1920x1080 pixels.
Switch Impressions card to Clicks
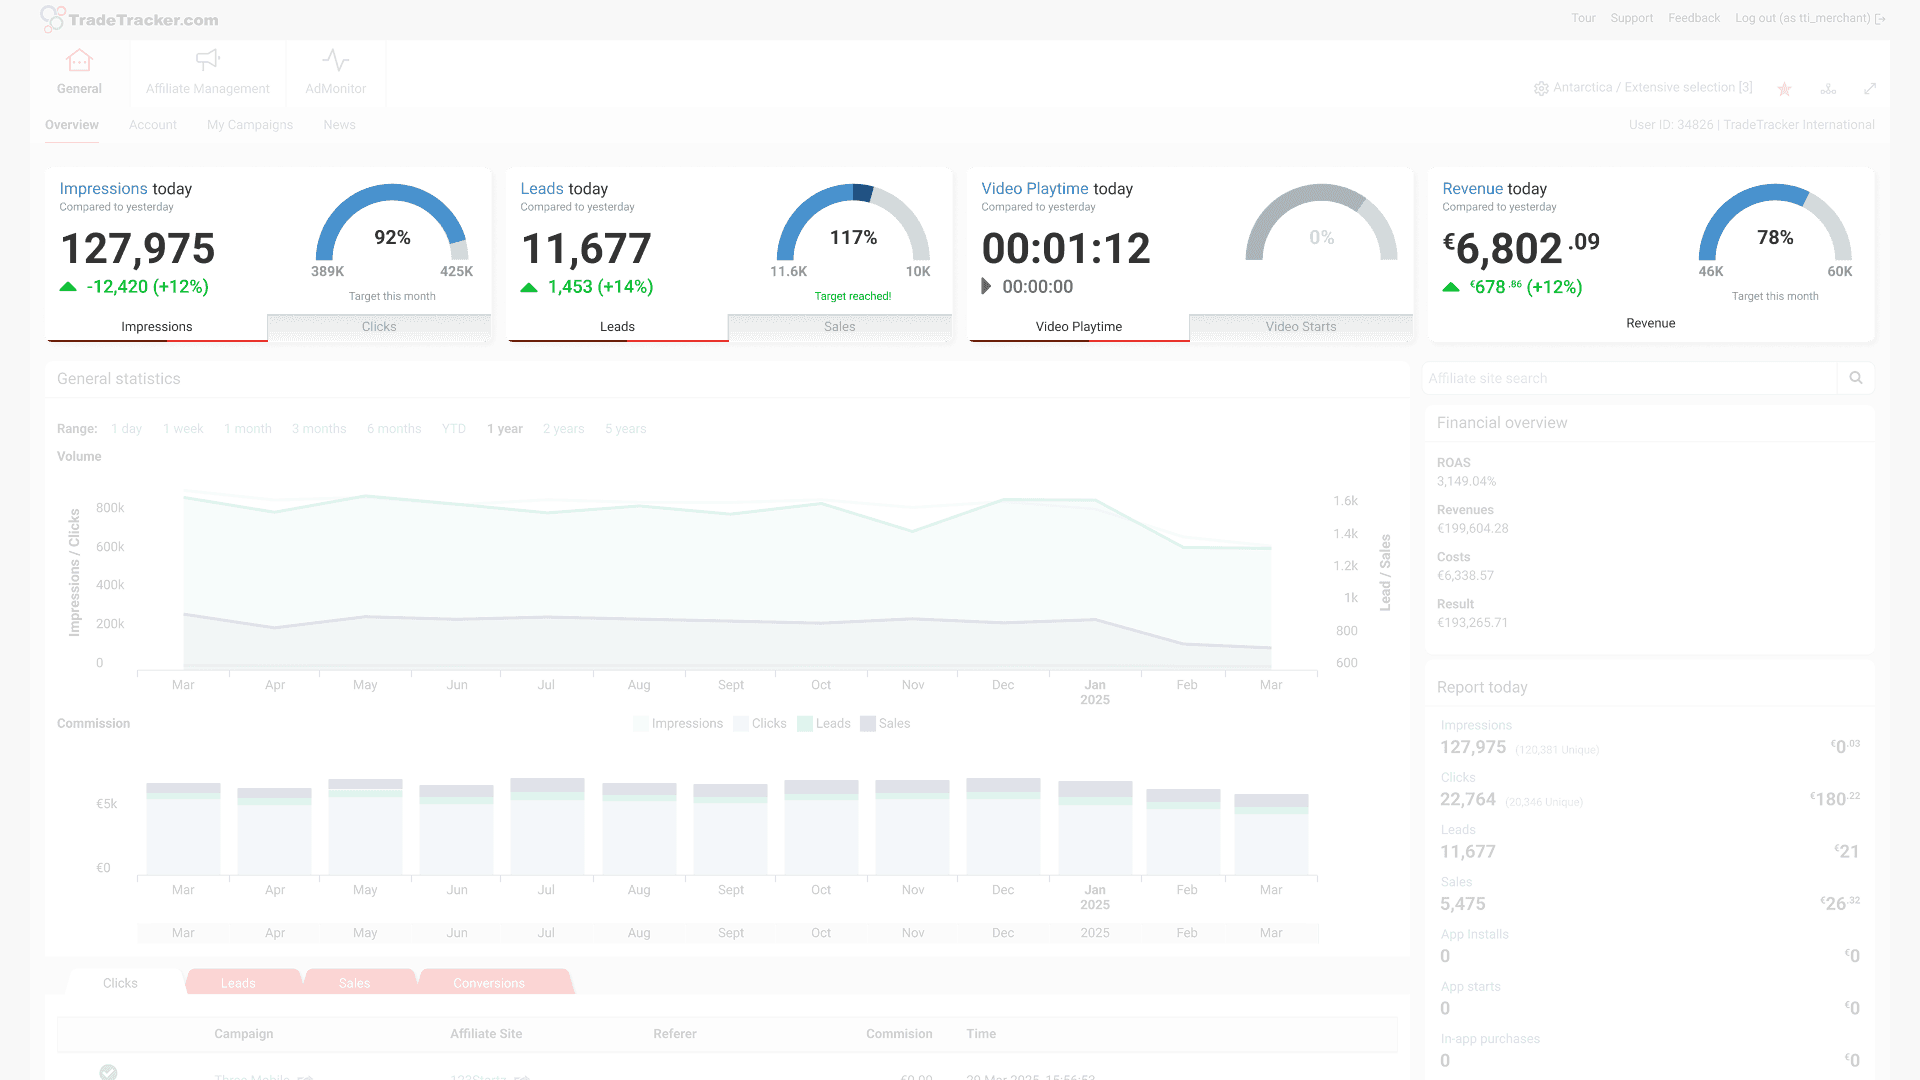coord(379,327)
